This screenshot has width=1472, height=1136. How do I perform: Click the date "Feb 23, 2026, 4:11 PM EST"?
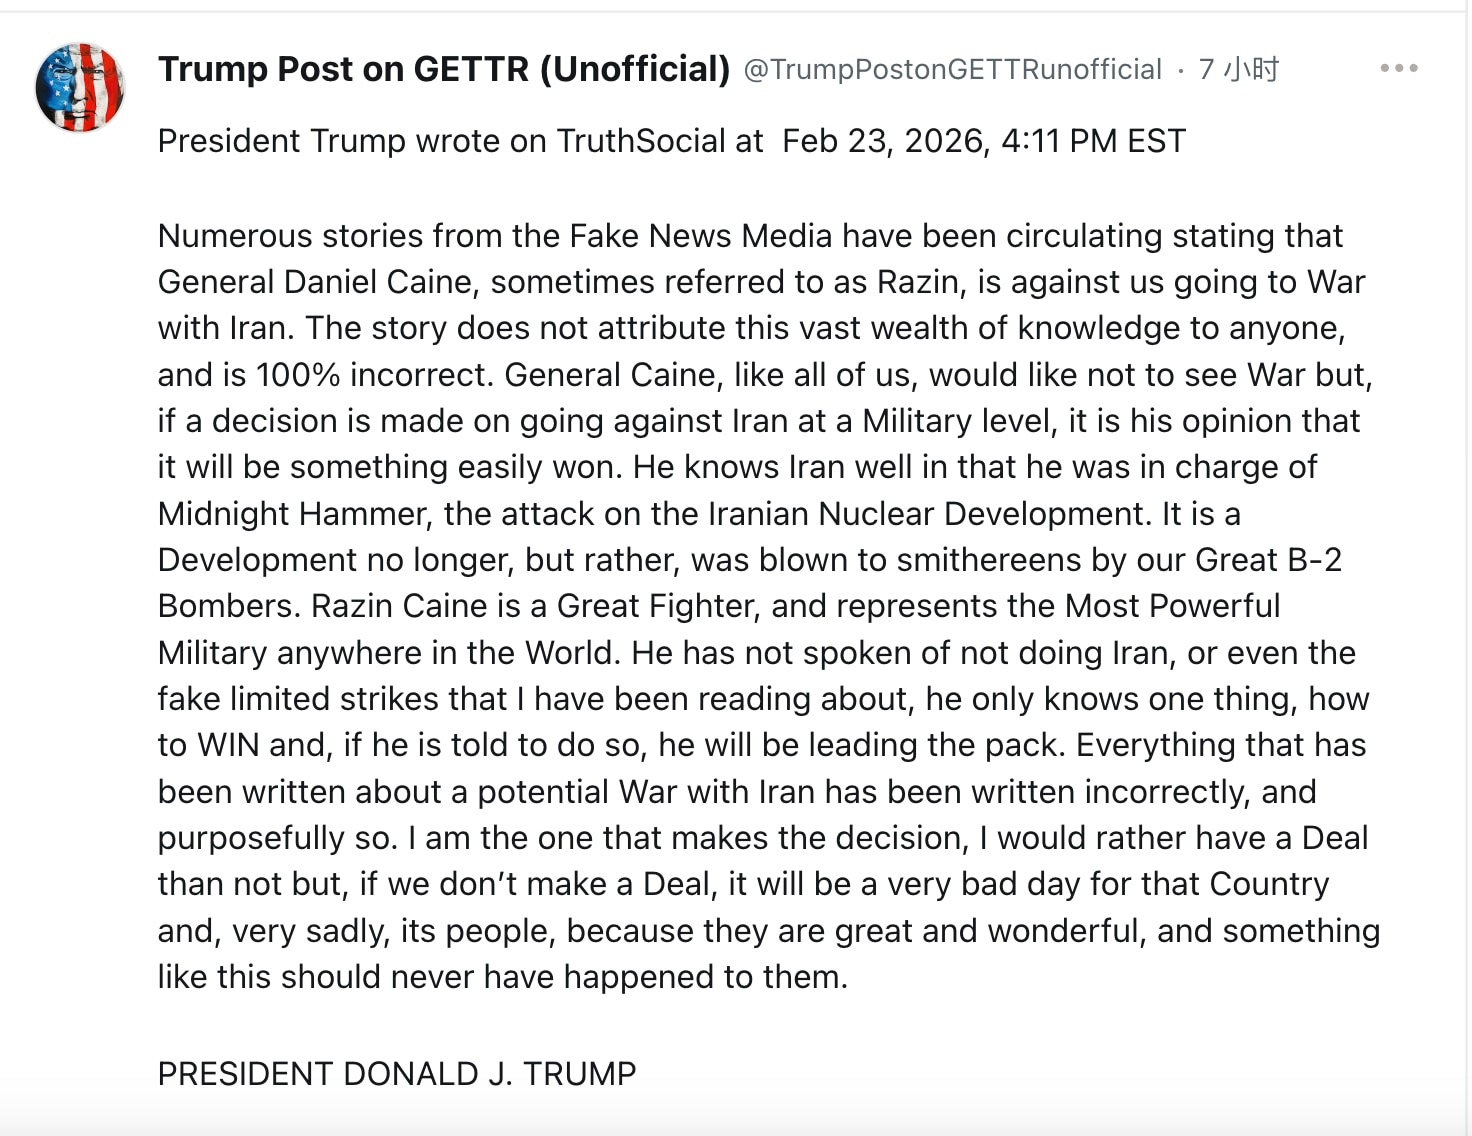coord(983,141)
